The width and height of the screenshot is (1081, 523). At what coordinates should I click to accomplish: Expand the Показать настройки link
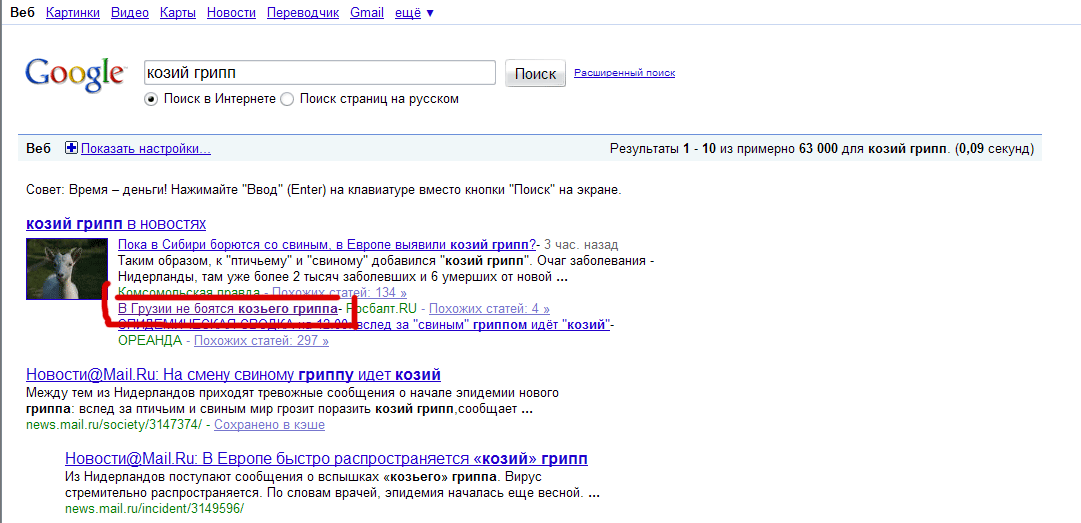point(145,148)
